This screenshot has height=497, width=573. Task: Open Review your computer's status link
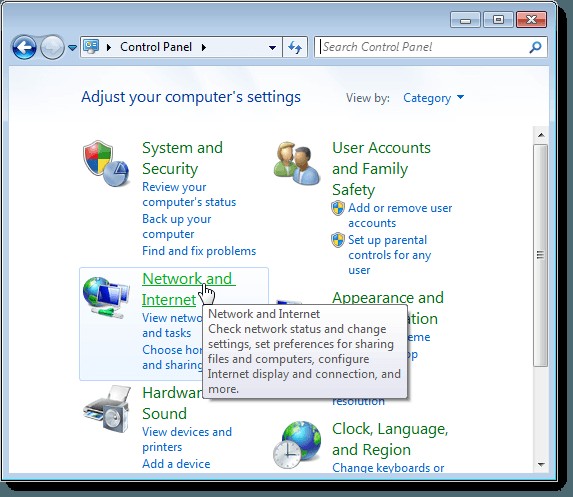189,194
